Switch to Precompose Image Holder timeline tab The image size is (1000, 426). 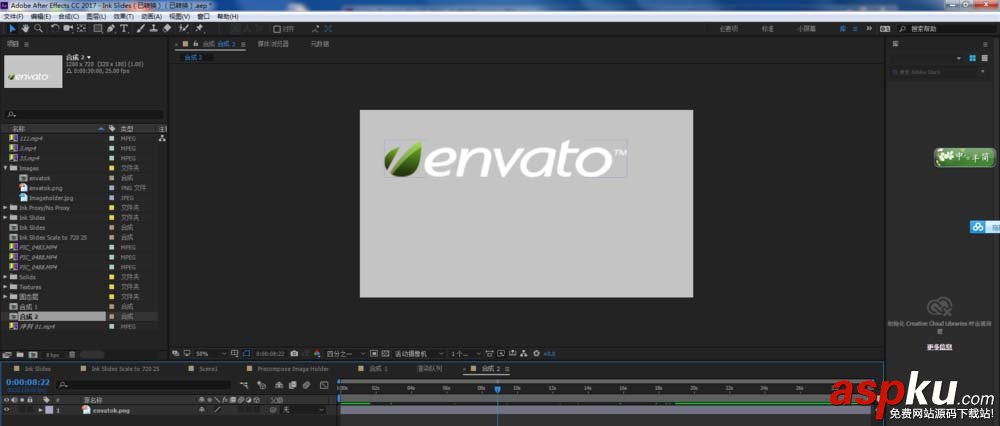[293, 369]
